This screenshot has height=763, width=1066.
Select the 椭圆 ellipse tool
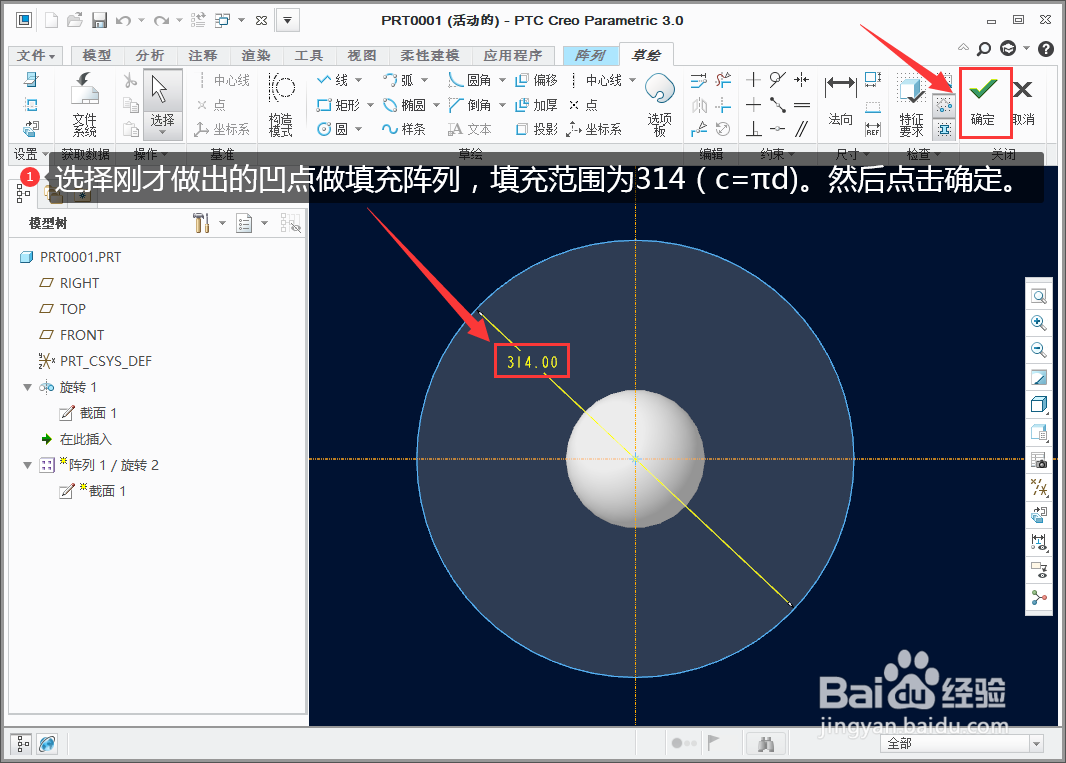click(x=404, y=105)
